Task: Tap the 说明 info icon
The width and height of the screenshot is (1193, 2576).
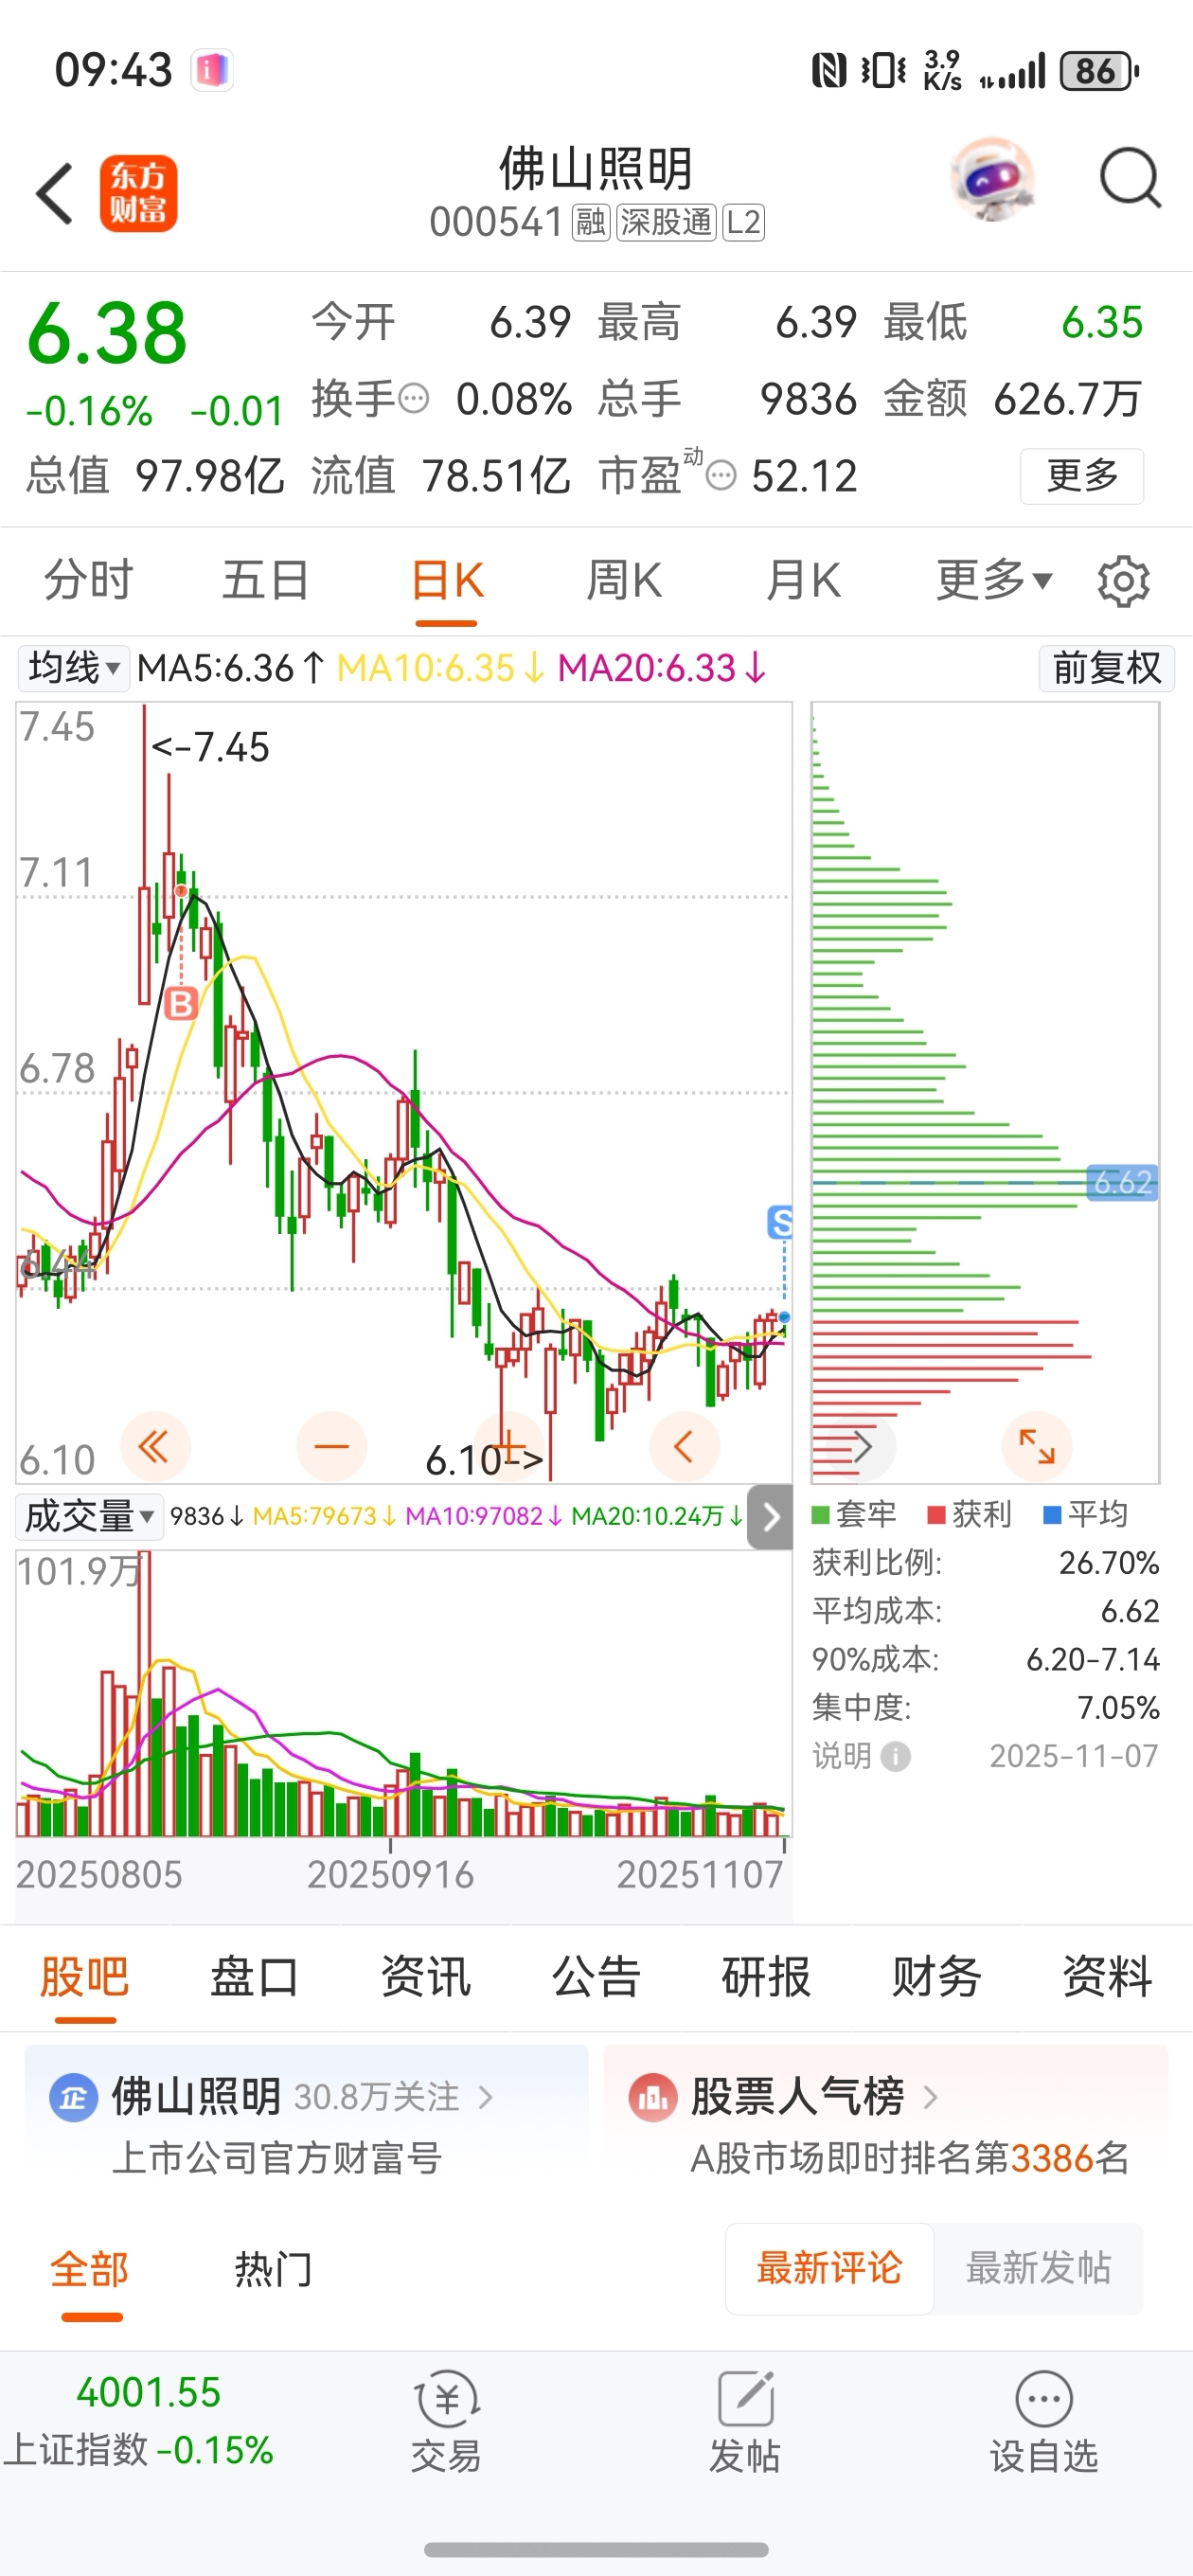Action: [x=895, y=1756]
